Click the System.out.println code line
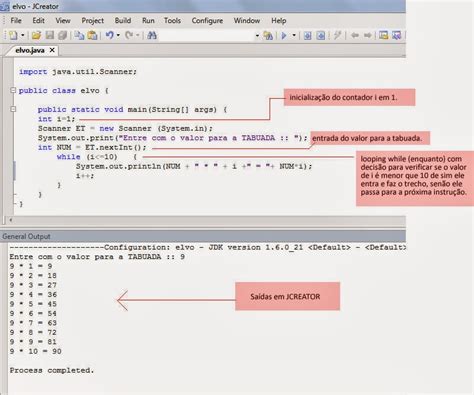Screen dimensions: 474x395 [x=194, y=166]
